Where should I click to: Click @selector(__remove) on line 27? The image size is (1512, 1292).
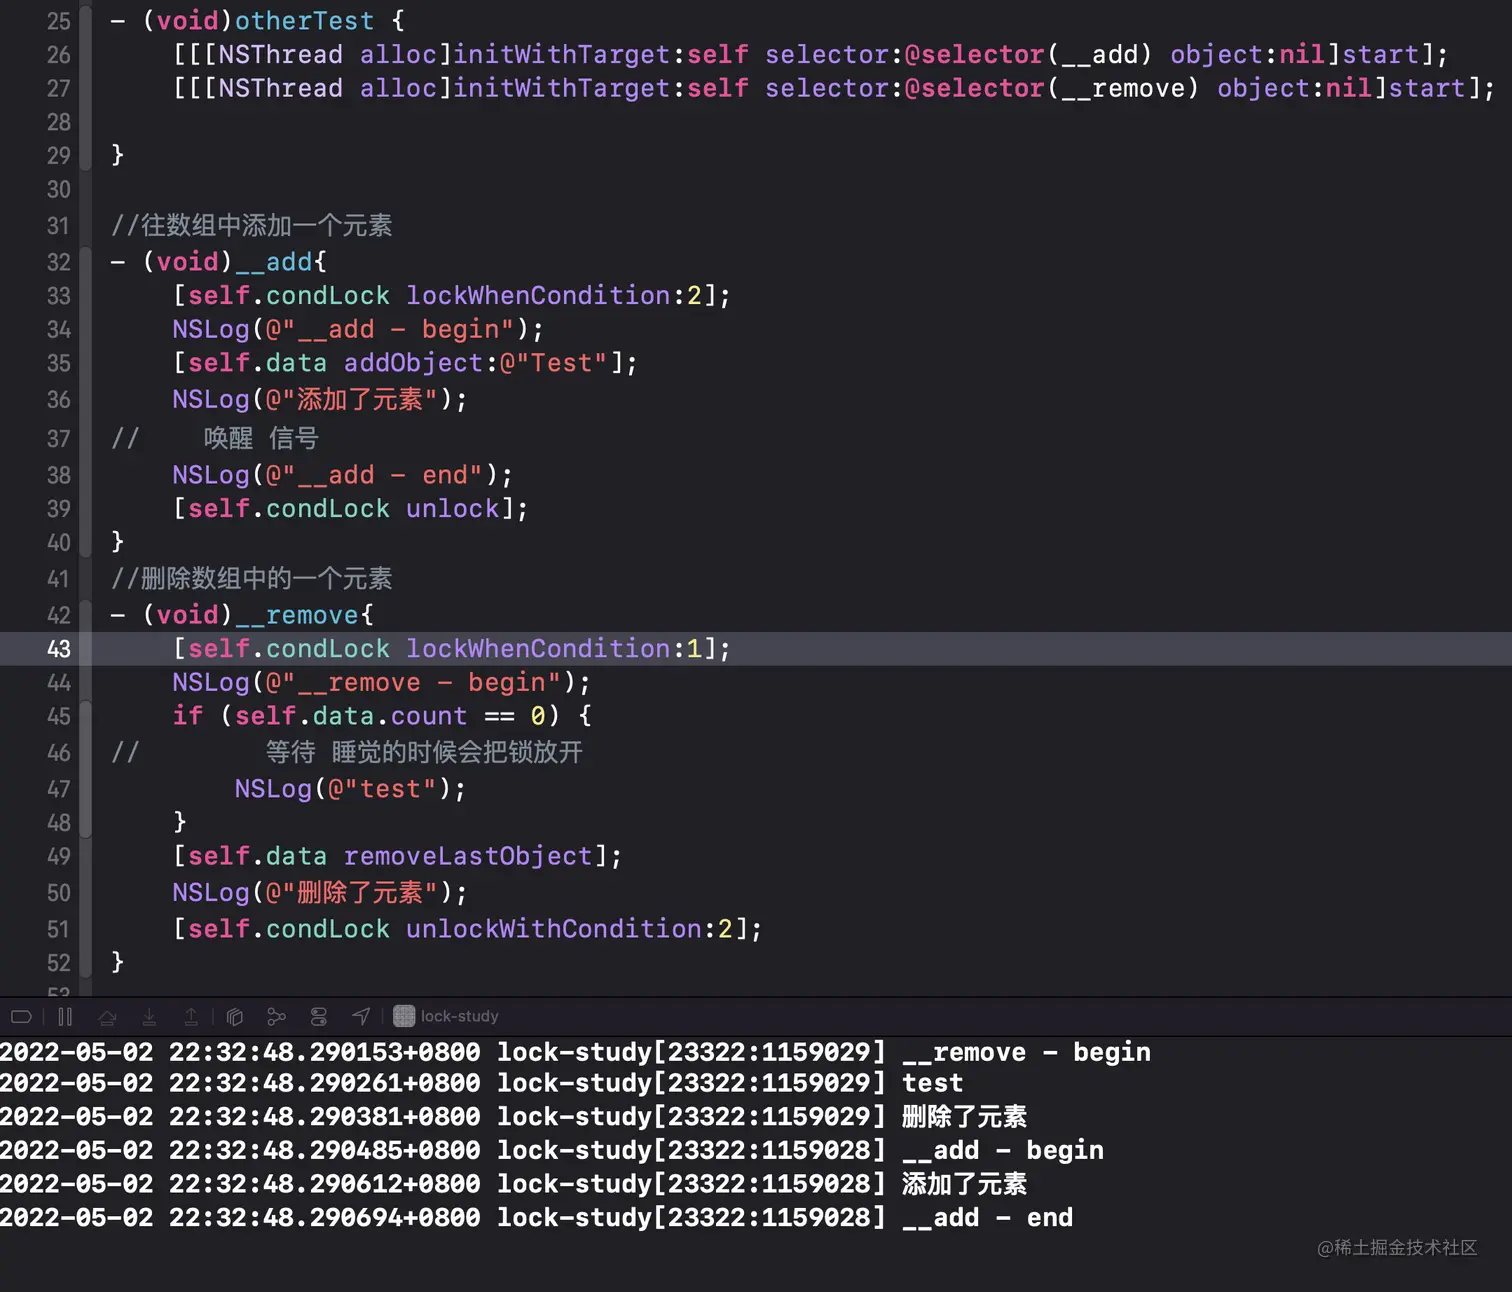click(x=1051, y=89)
